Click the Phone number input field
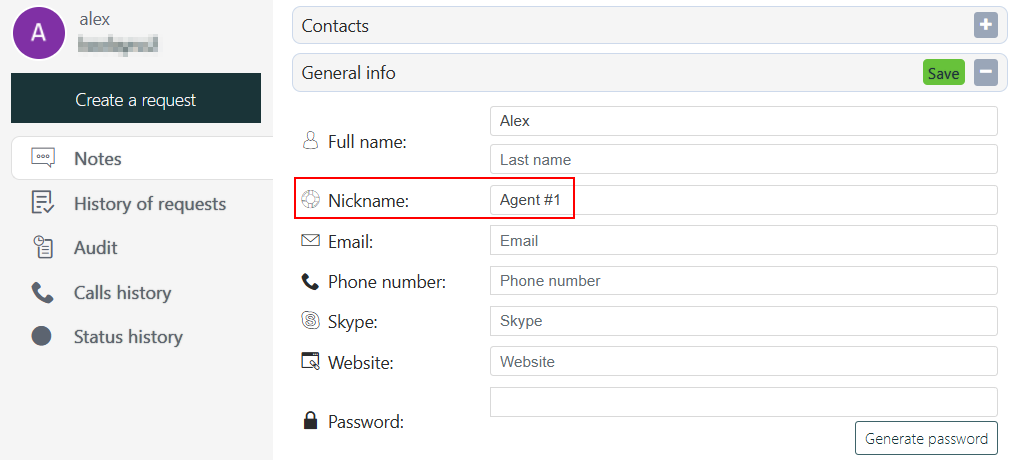 point(743,280)
